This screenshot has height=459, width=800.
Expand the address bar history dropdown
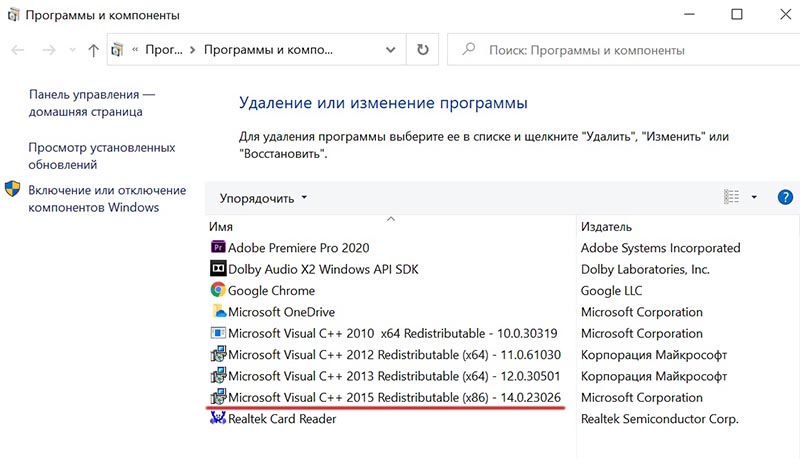[x=390, y=49]
